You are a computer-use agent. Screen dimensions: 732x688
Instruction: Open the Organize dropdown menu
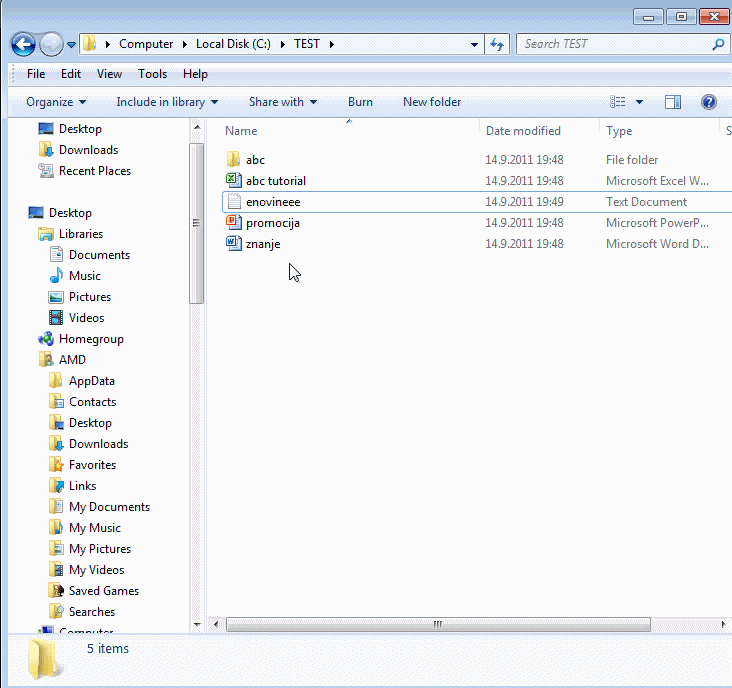[56, 102]
